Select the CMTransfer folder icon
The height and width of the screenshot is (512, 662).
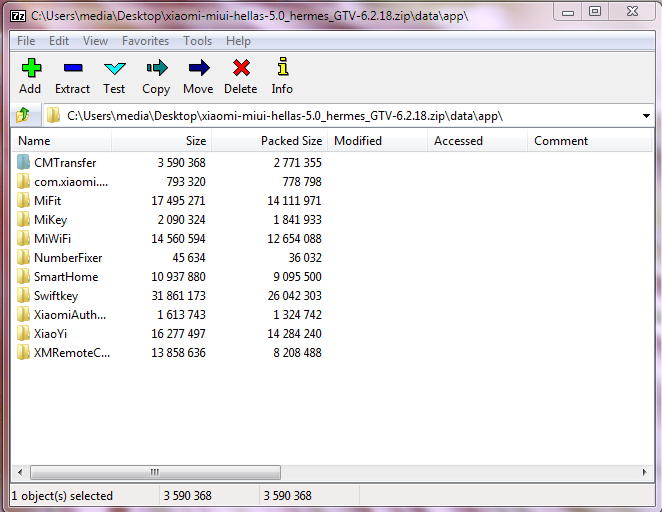click(24, 162)
